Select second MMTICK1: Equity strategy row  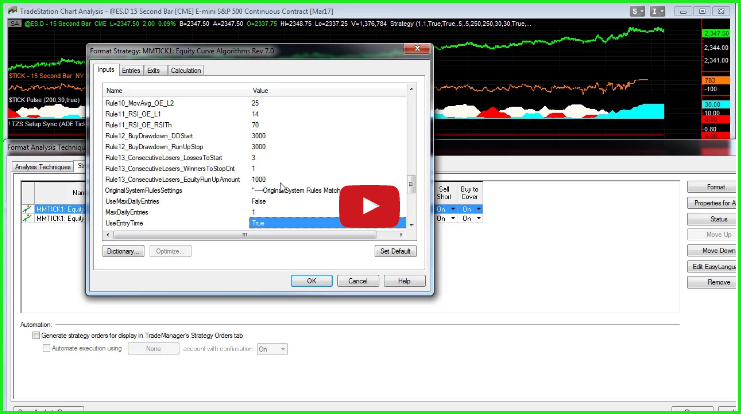pos(60,218)
